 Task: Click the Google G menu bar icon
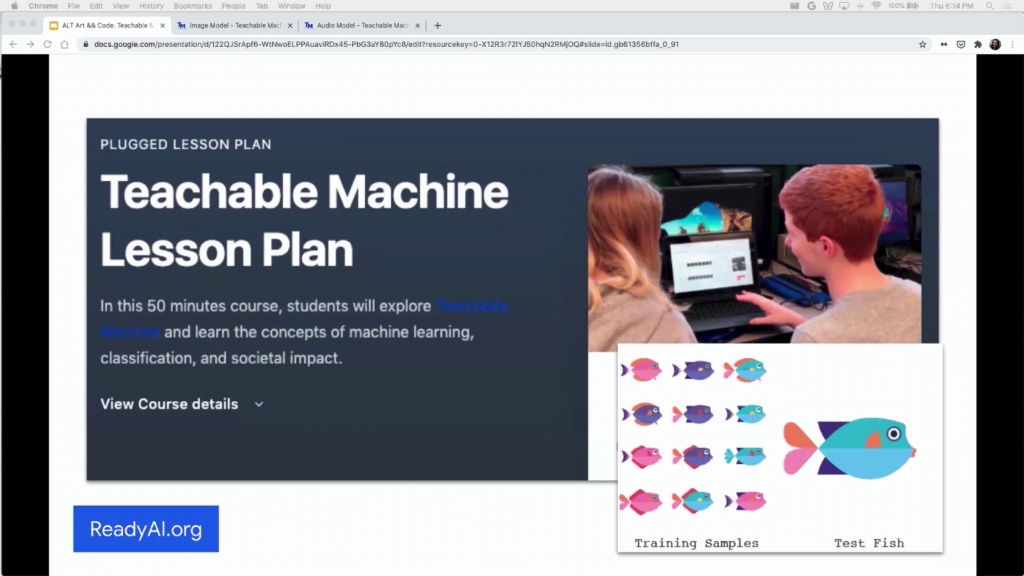(x=811, y=6)
